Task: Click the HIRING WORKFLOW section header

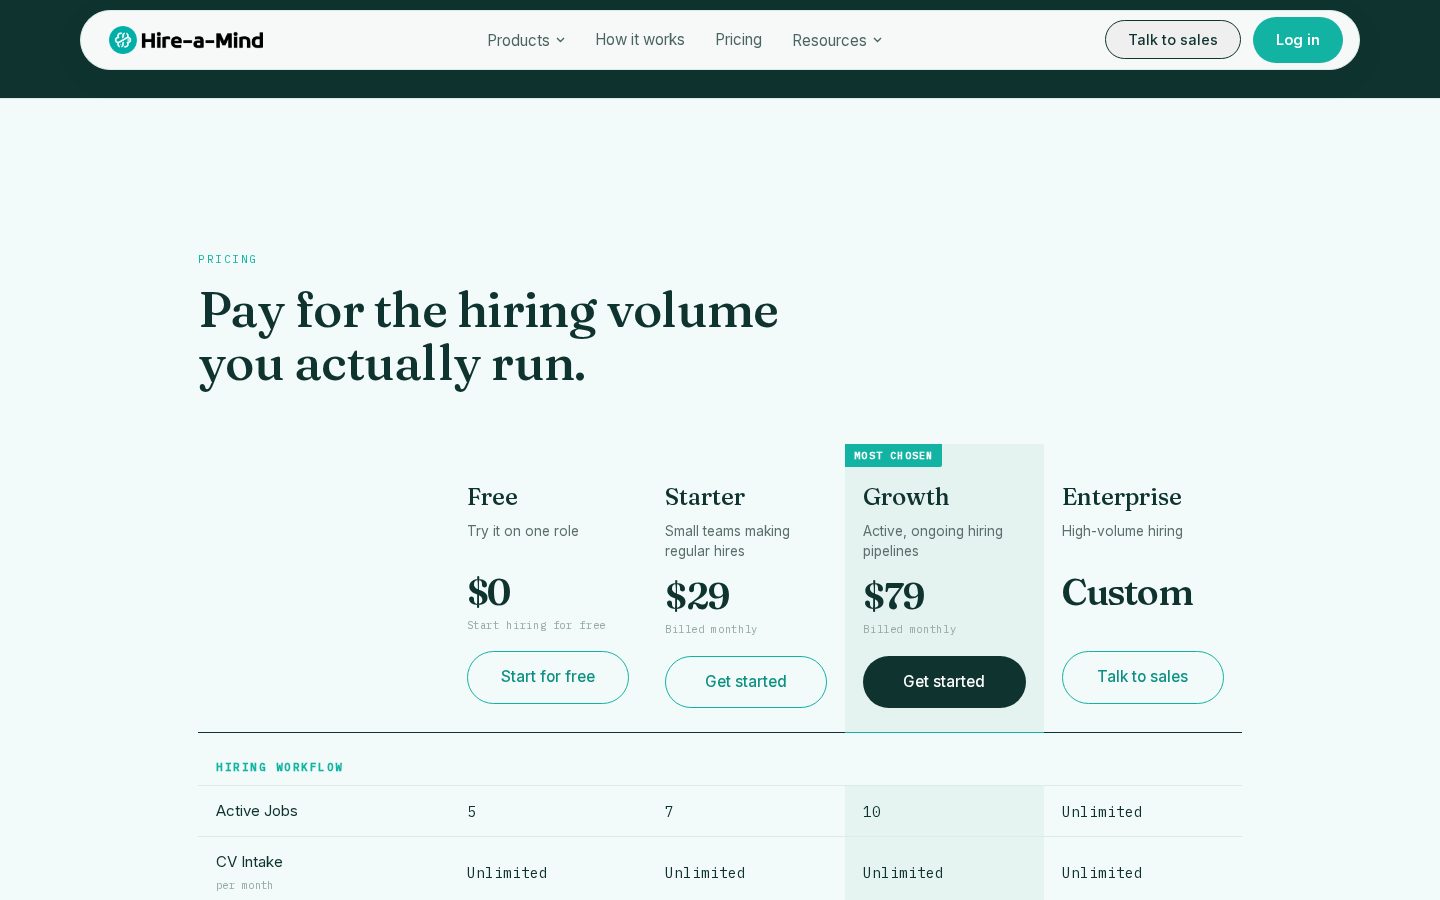Action: point(279,768)
